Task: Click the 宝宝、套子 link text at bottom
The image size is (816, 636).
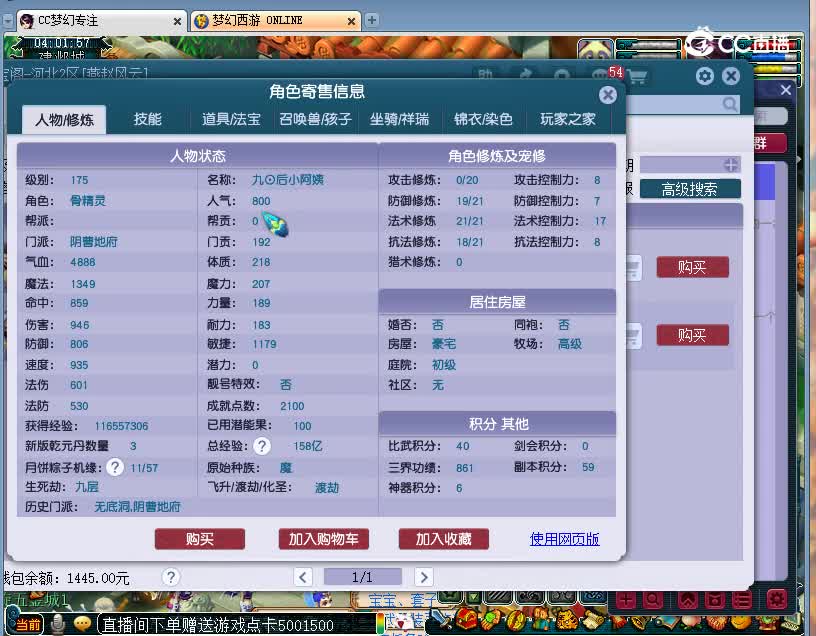Action: pos(402,601)
